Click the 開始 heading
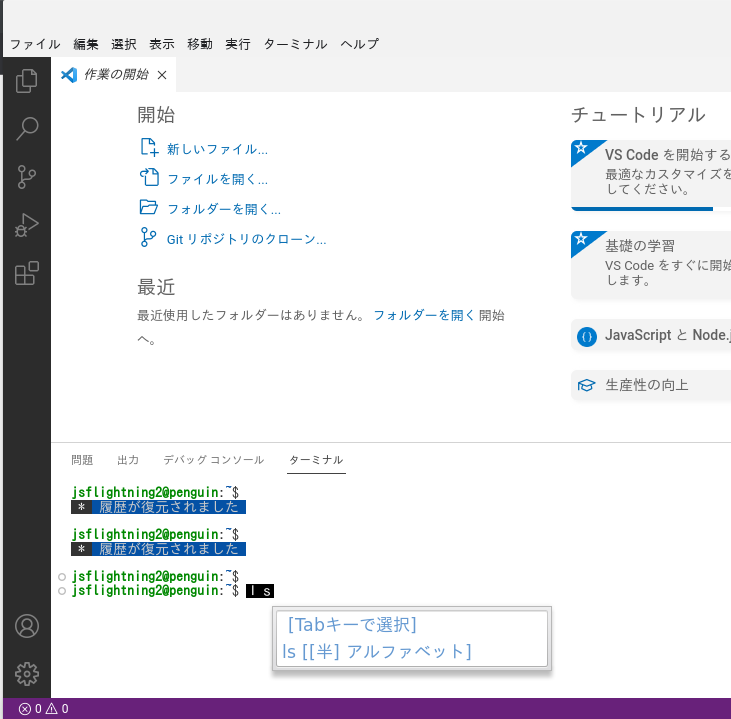The image size is (731, 719). click(x=156, y=115)
